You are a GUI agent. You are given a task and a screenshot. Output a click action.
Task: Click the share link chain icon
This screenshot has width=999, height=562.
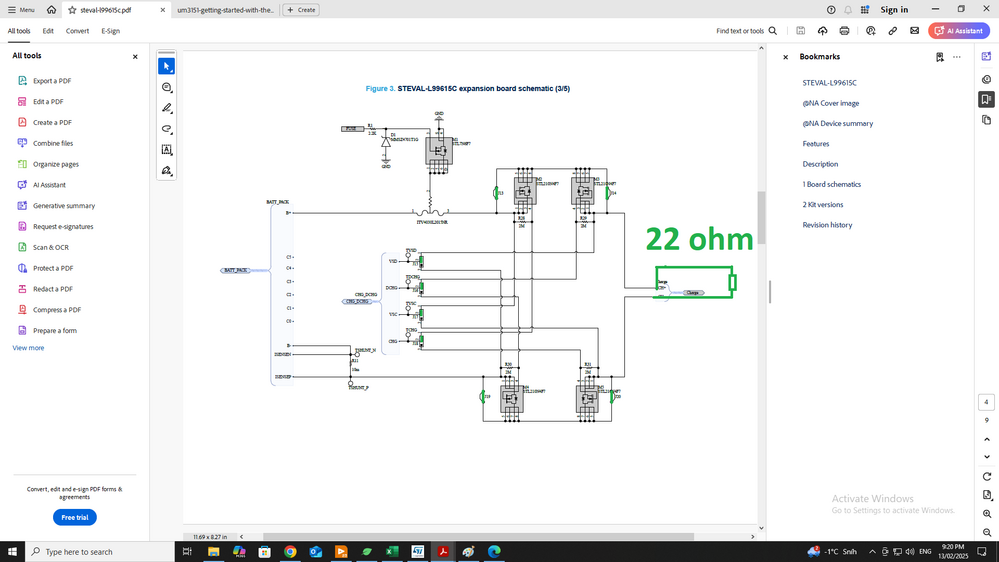tap(893, 31)
